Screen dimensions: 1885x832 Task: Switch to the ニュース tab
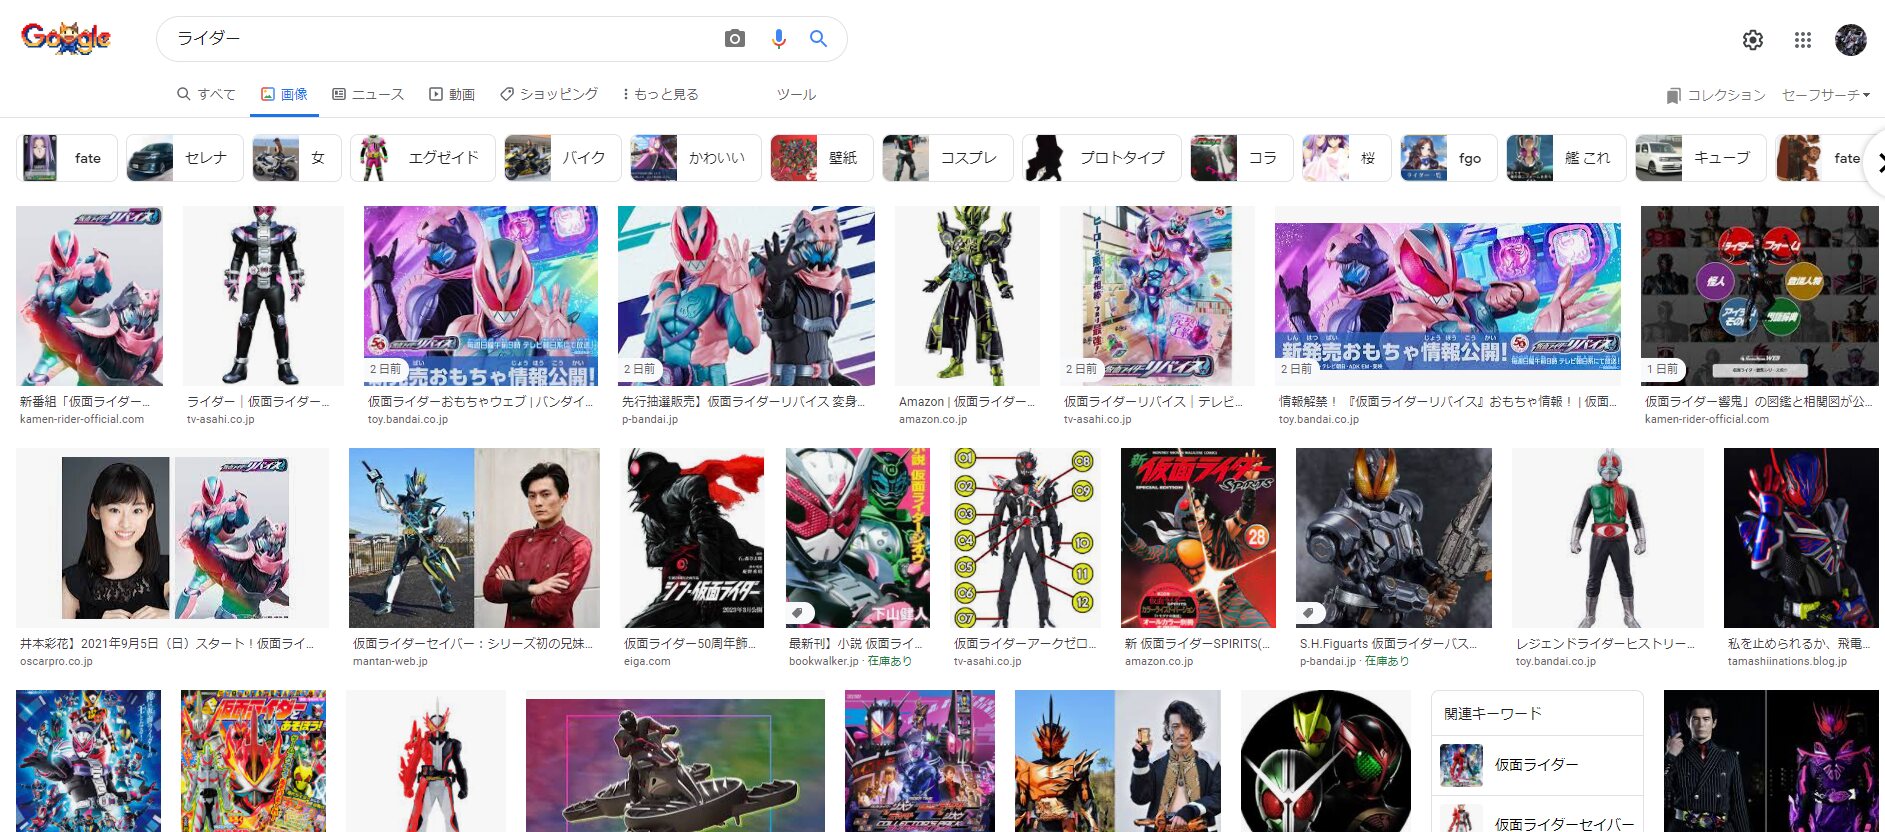[368, 94]
